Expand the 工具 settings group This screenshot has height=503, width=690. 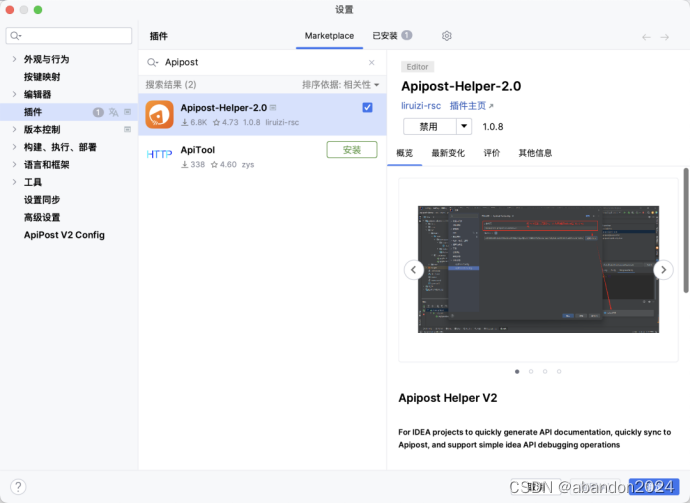click(x=14, y=182)
